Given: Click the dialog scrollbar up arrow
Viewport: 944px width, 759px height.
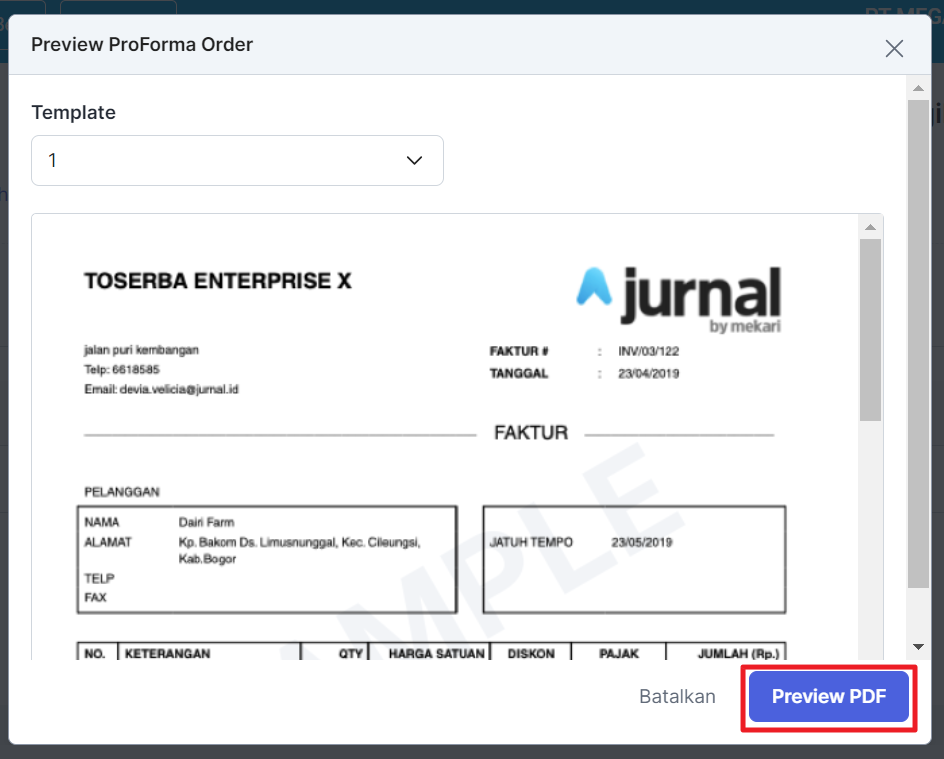Looking at the screenshot, I should coord(918,88).
